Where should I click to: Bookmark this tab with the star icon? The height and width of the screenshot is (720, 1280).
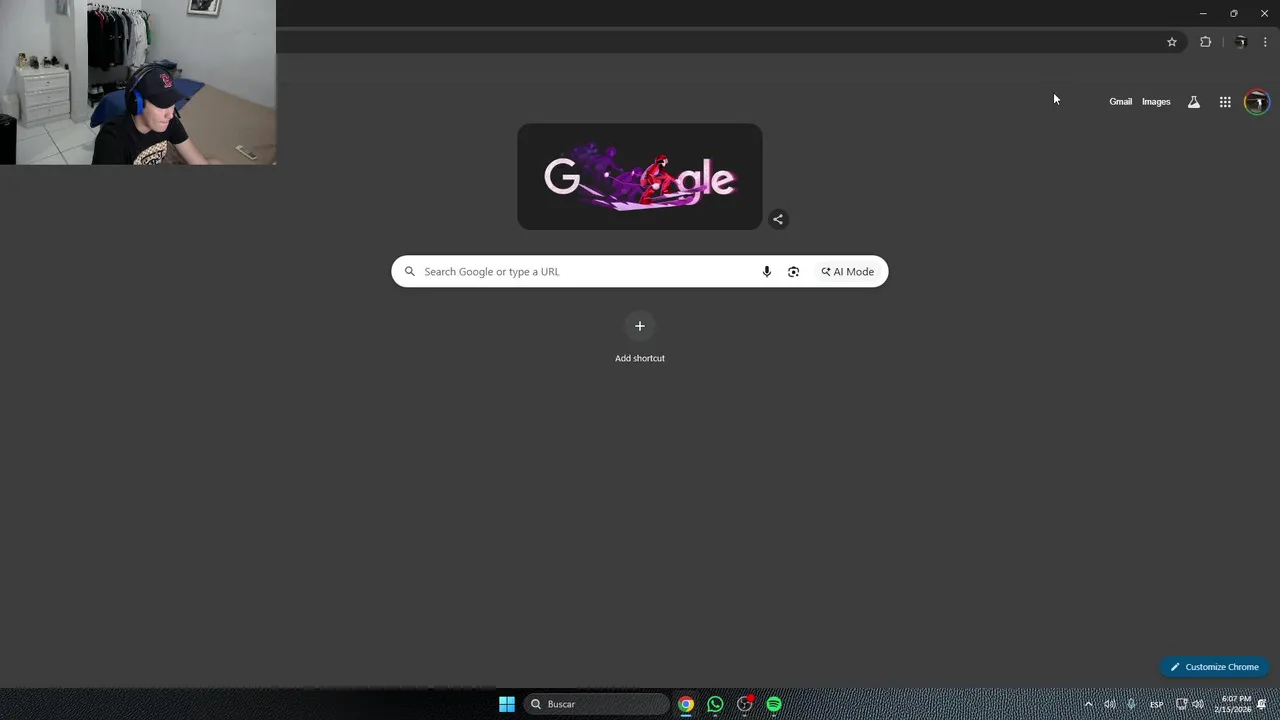tap(1172, 42)
